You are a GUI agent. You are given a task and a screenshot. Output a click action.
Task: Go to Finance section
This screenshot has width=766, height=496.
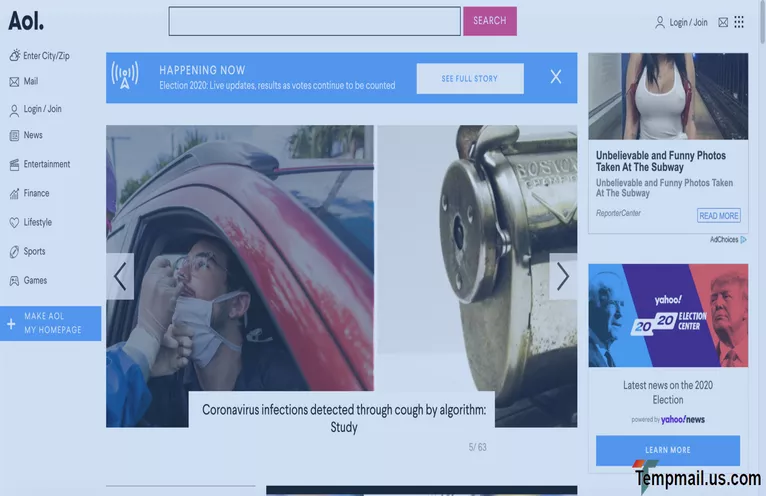pyautogui.click(x=36, y=193)
